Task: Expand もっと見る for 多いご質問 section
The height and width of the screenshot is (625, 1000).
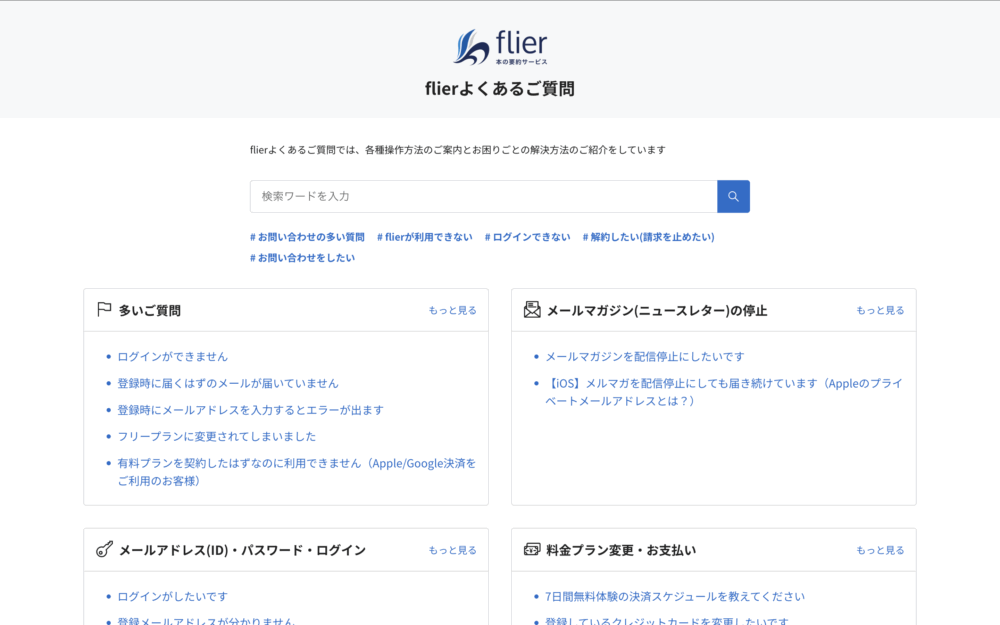Action: 452,311
